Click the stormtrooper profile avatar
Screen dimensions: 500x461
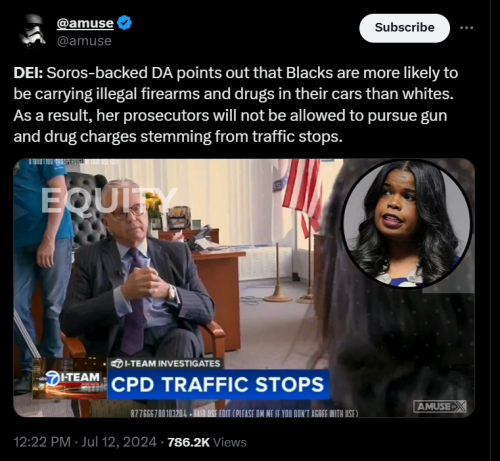(32, 31)
